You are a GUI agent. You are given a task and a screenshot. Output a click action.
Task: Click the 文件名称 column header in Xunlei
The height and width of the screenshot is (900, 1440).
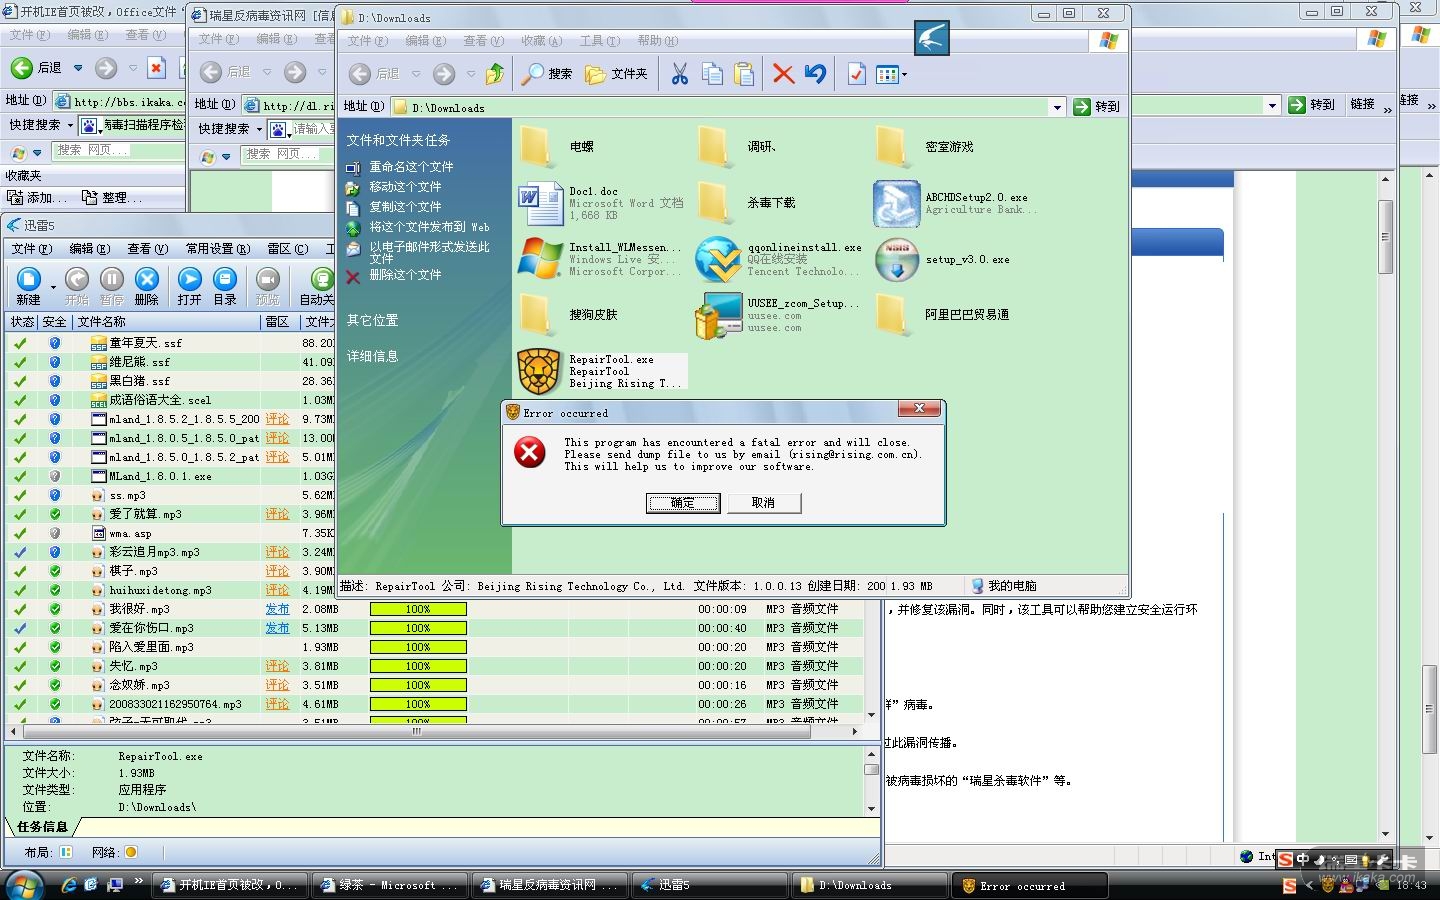pos(167,322)
